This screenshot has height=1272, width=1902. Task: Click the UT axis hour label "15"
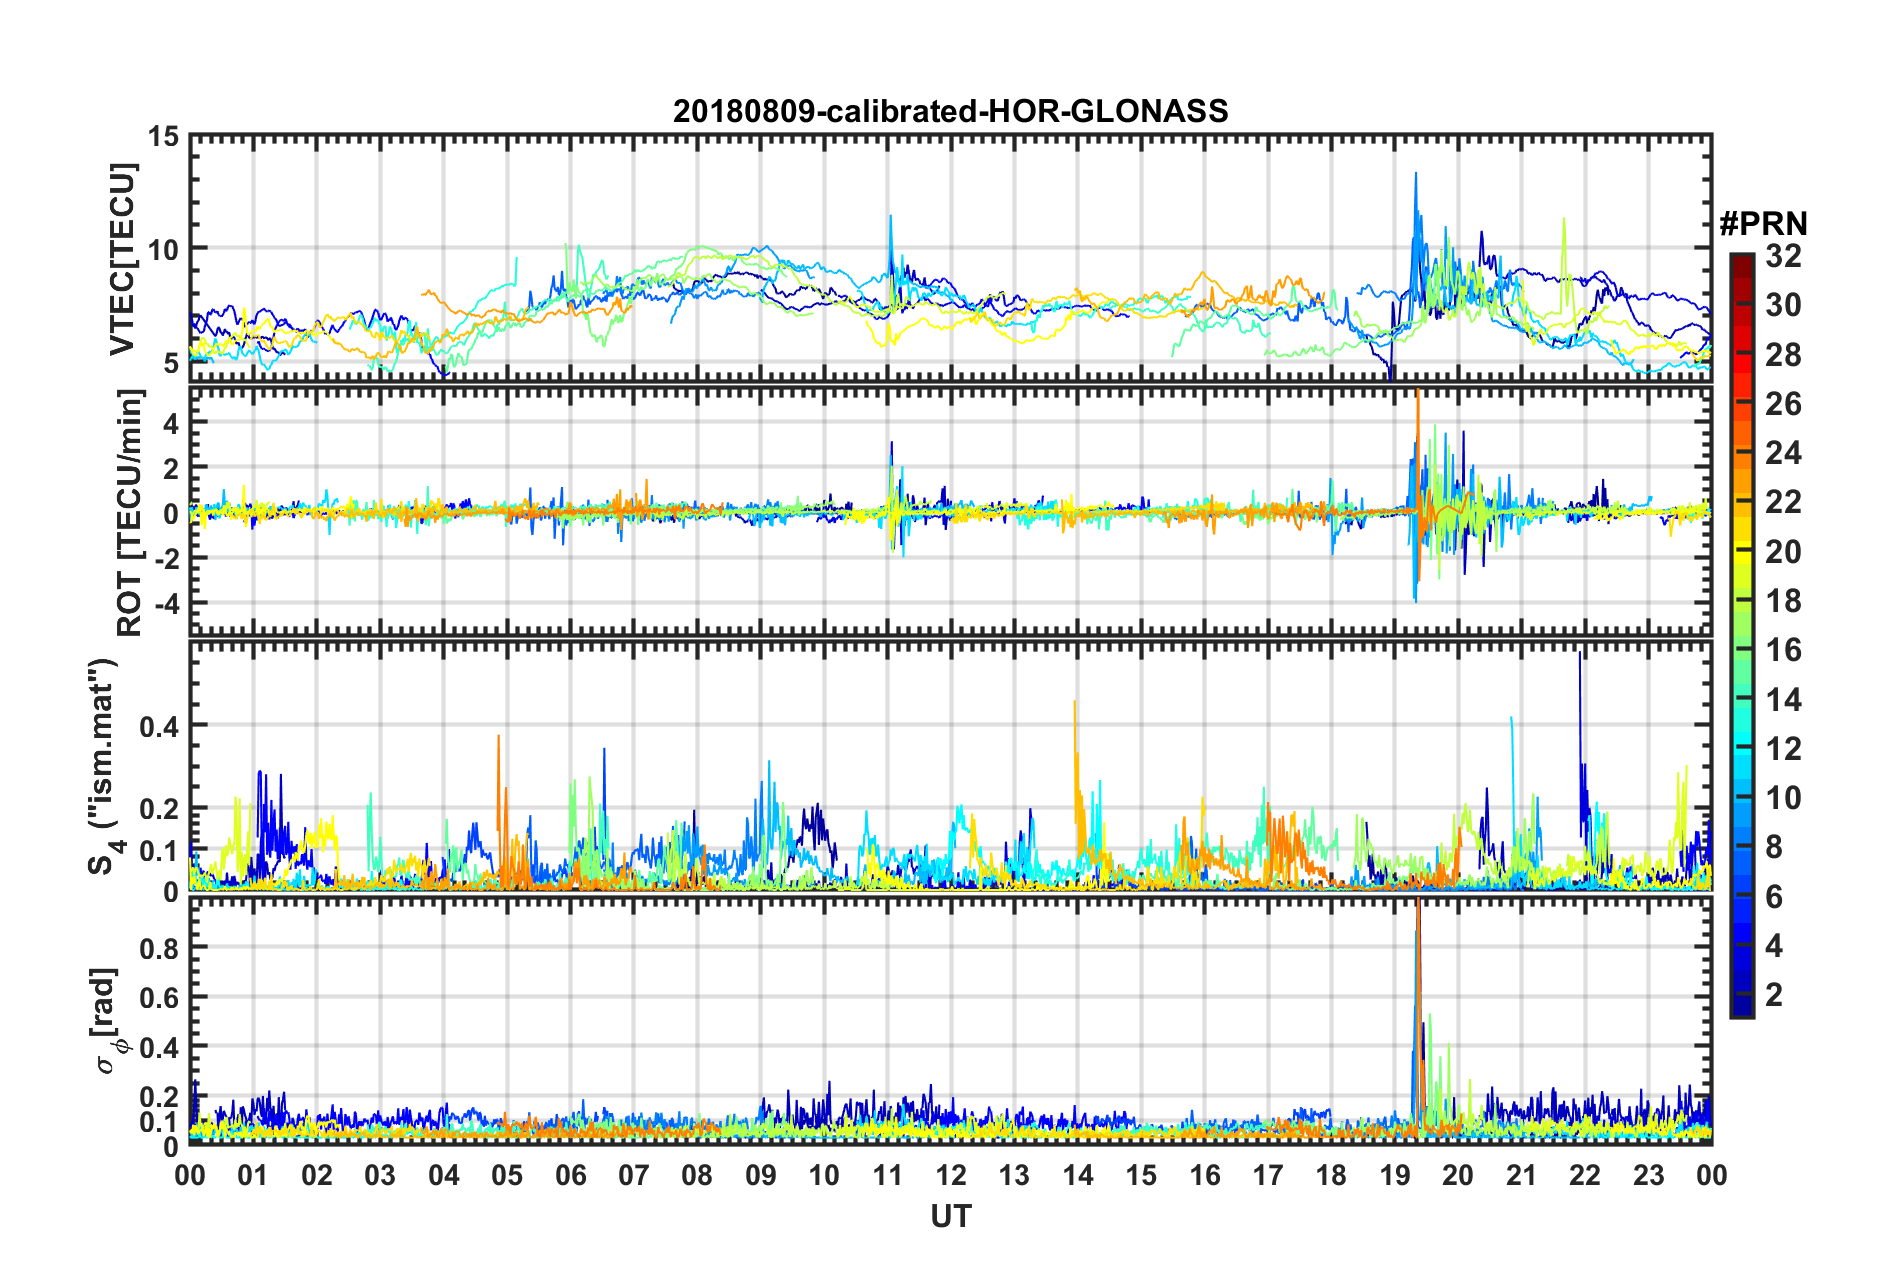pyautogui.click(x=1141, y=1175)
